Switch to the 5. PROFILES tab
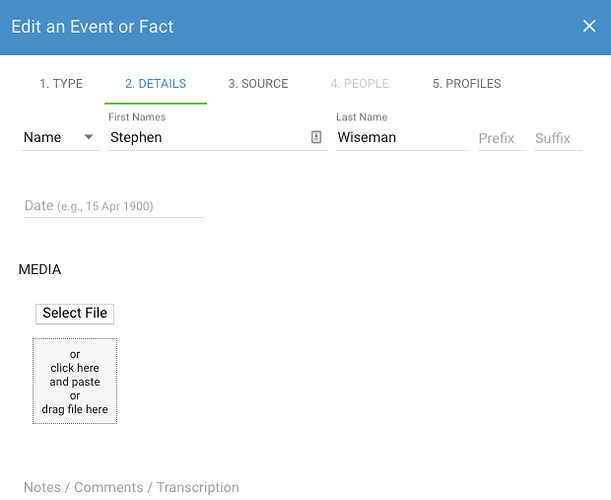 click(467, 84)
